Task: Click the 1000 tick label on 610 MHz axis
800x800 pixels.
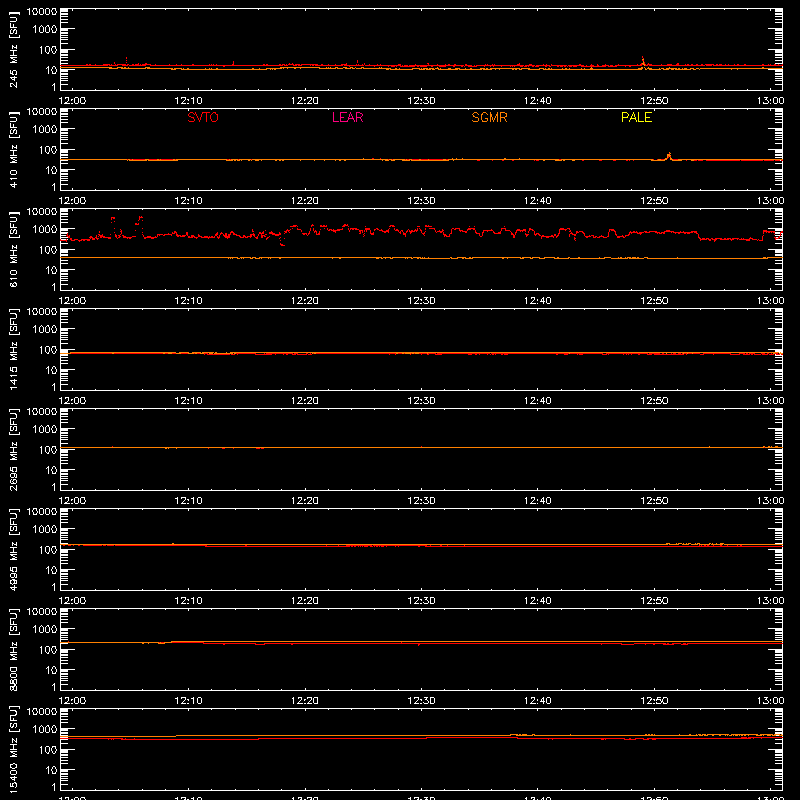Action: [45, 230]
